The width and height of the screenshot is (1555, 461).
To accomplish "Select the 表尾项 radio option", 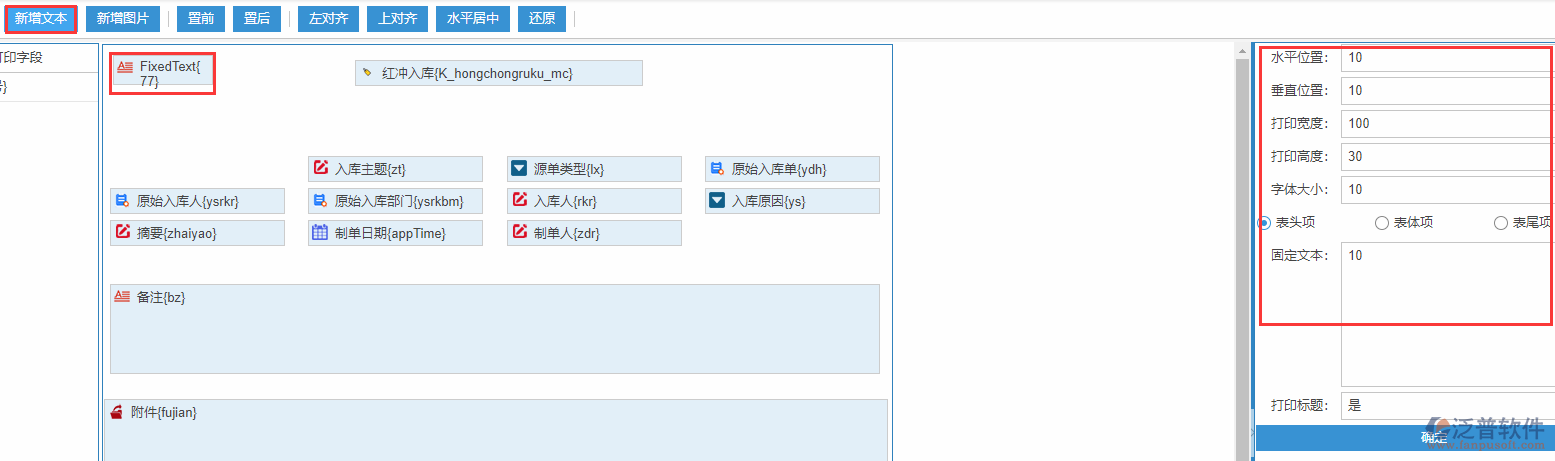I will (x=1500, y=223).
